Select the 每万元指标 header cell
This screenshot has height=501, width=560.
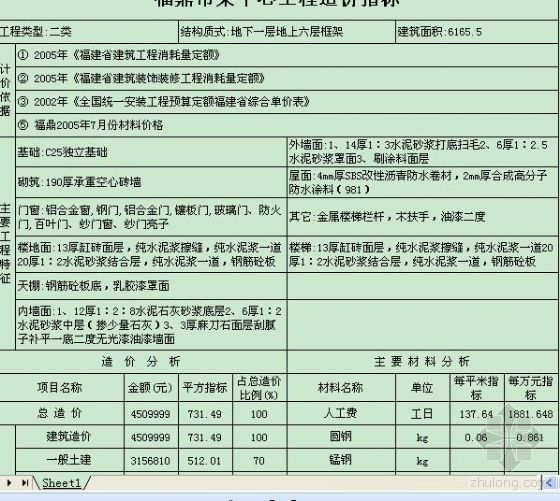pyautogui.click(x=531, y=387)
